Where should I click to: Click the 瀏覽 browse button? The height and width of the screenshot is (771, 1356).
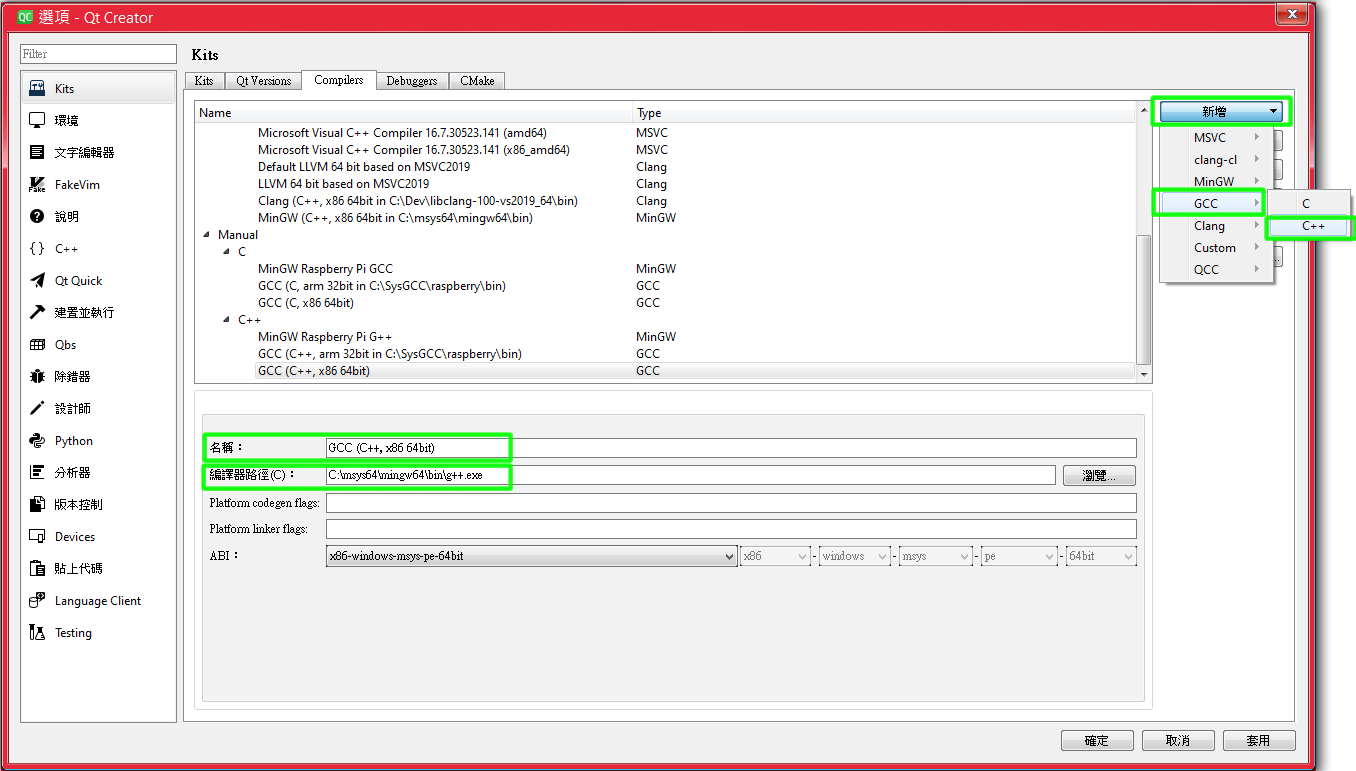click(x=1098, y=475)
